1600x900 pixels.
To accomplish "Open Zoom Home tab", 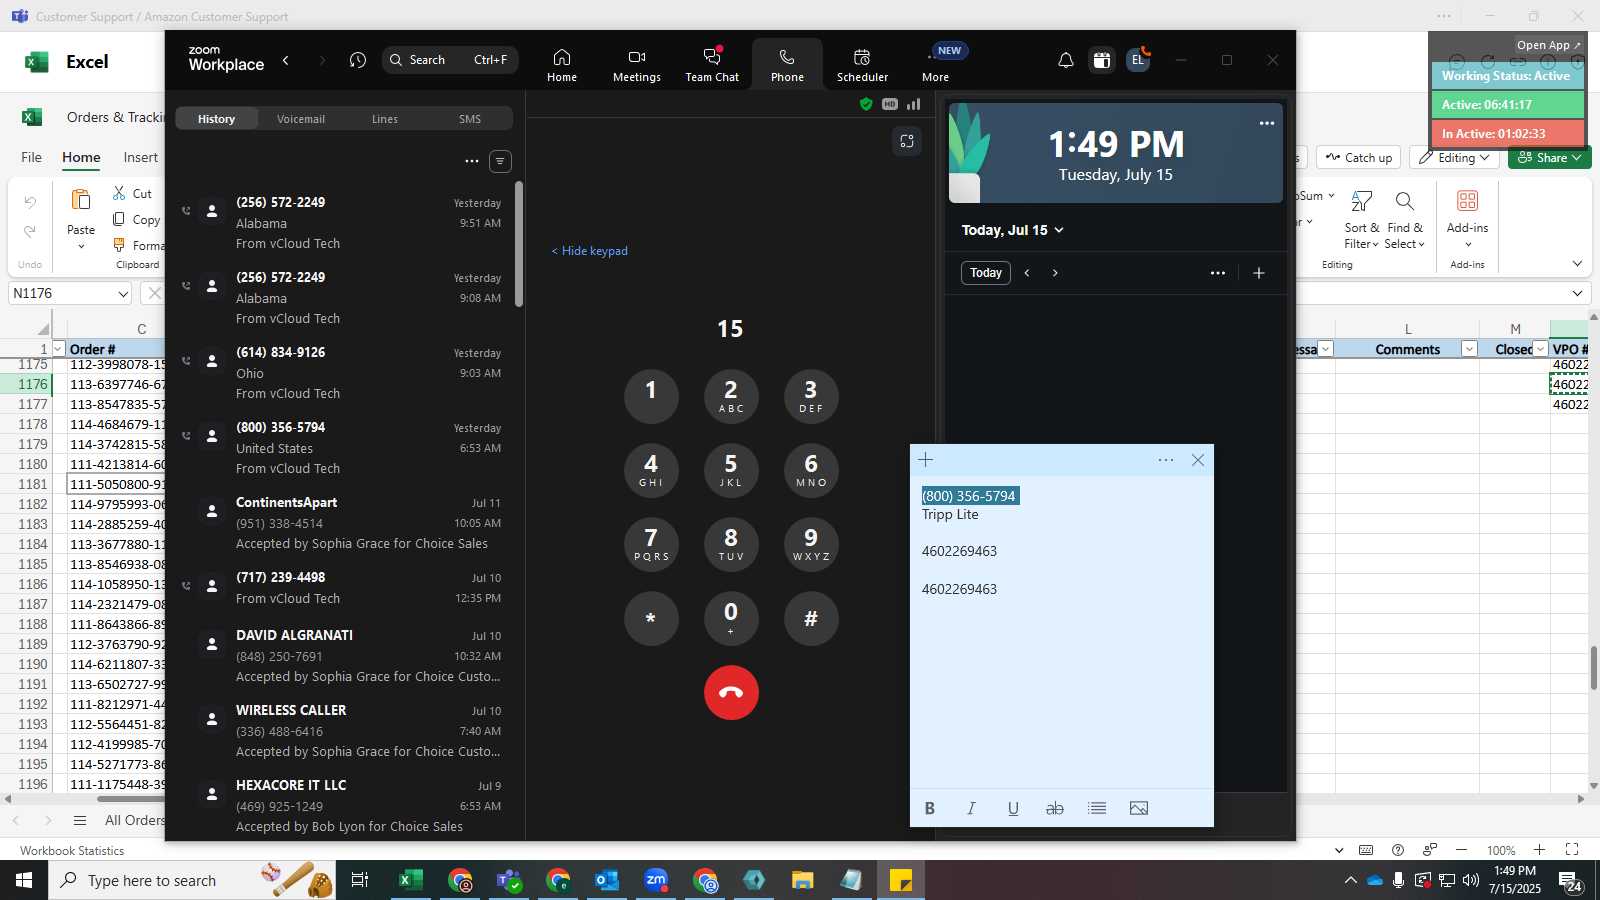I will (561, 64).
